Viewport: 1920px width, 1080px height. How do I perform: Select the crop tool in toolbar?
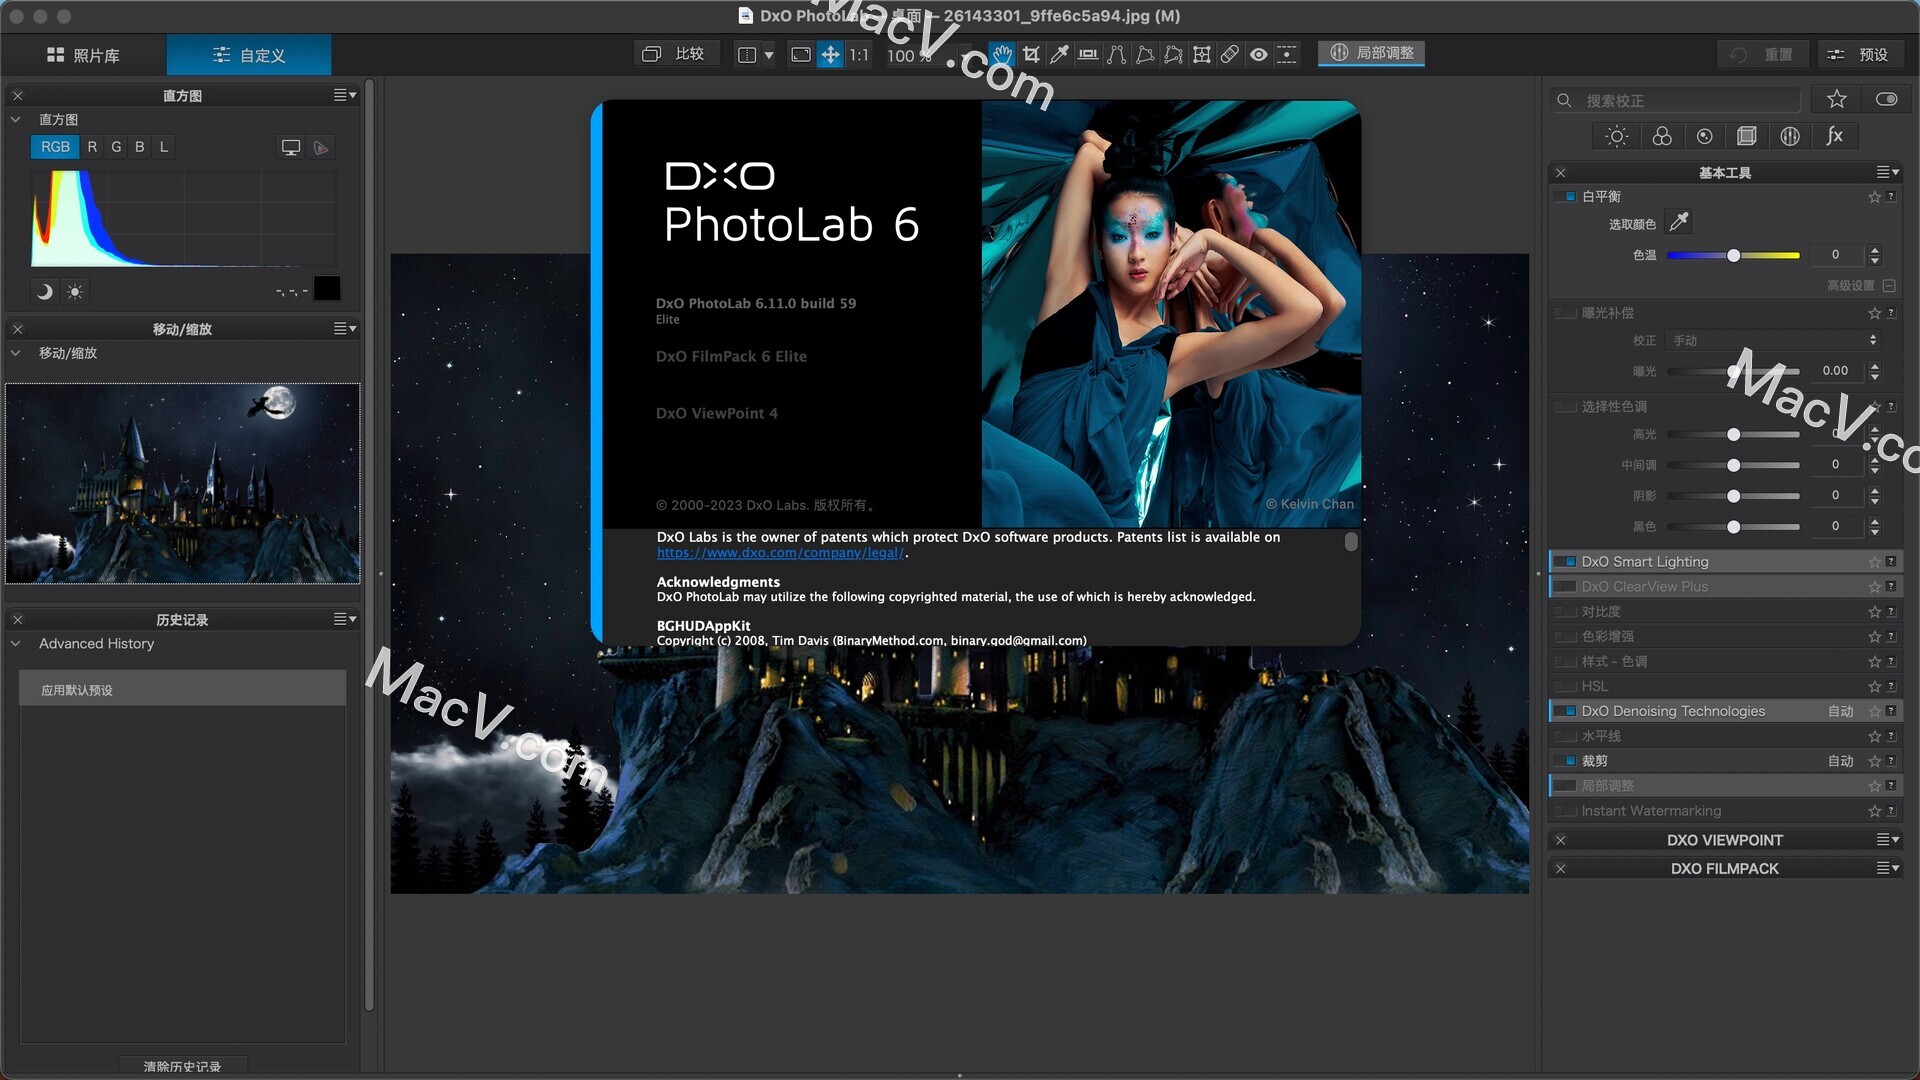pyautogui.click(x=1031, y=54)
